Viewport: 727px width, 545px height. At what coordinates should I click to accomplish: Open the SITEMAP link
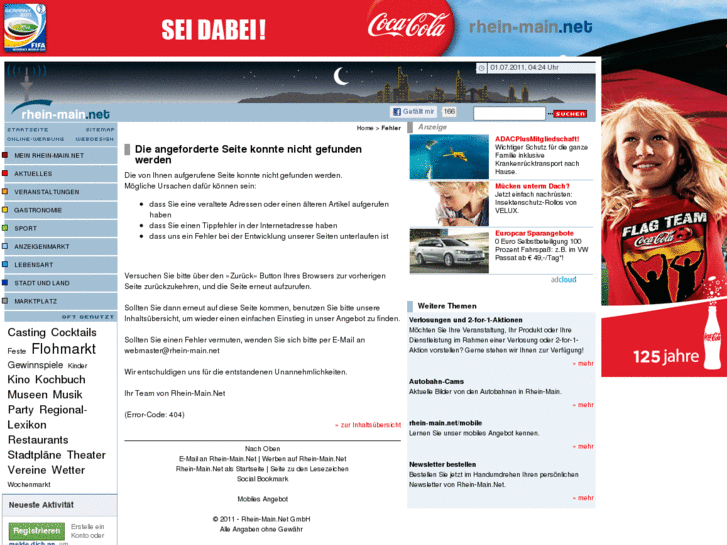(100, 129)
